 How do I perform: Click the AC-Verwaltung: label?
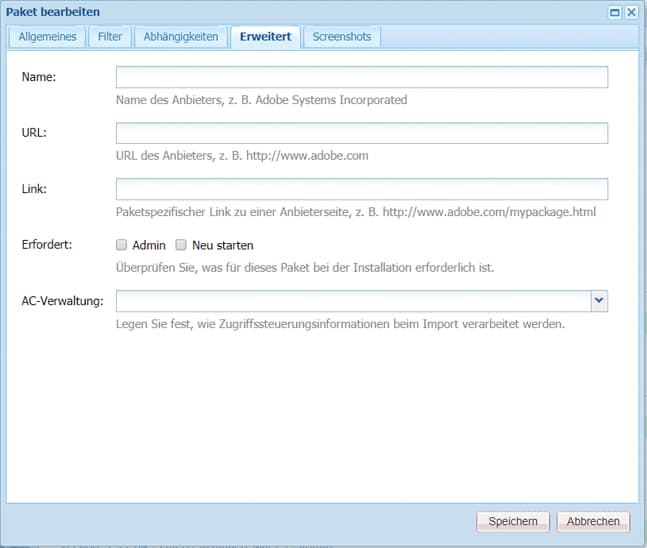62,301
